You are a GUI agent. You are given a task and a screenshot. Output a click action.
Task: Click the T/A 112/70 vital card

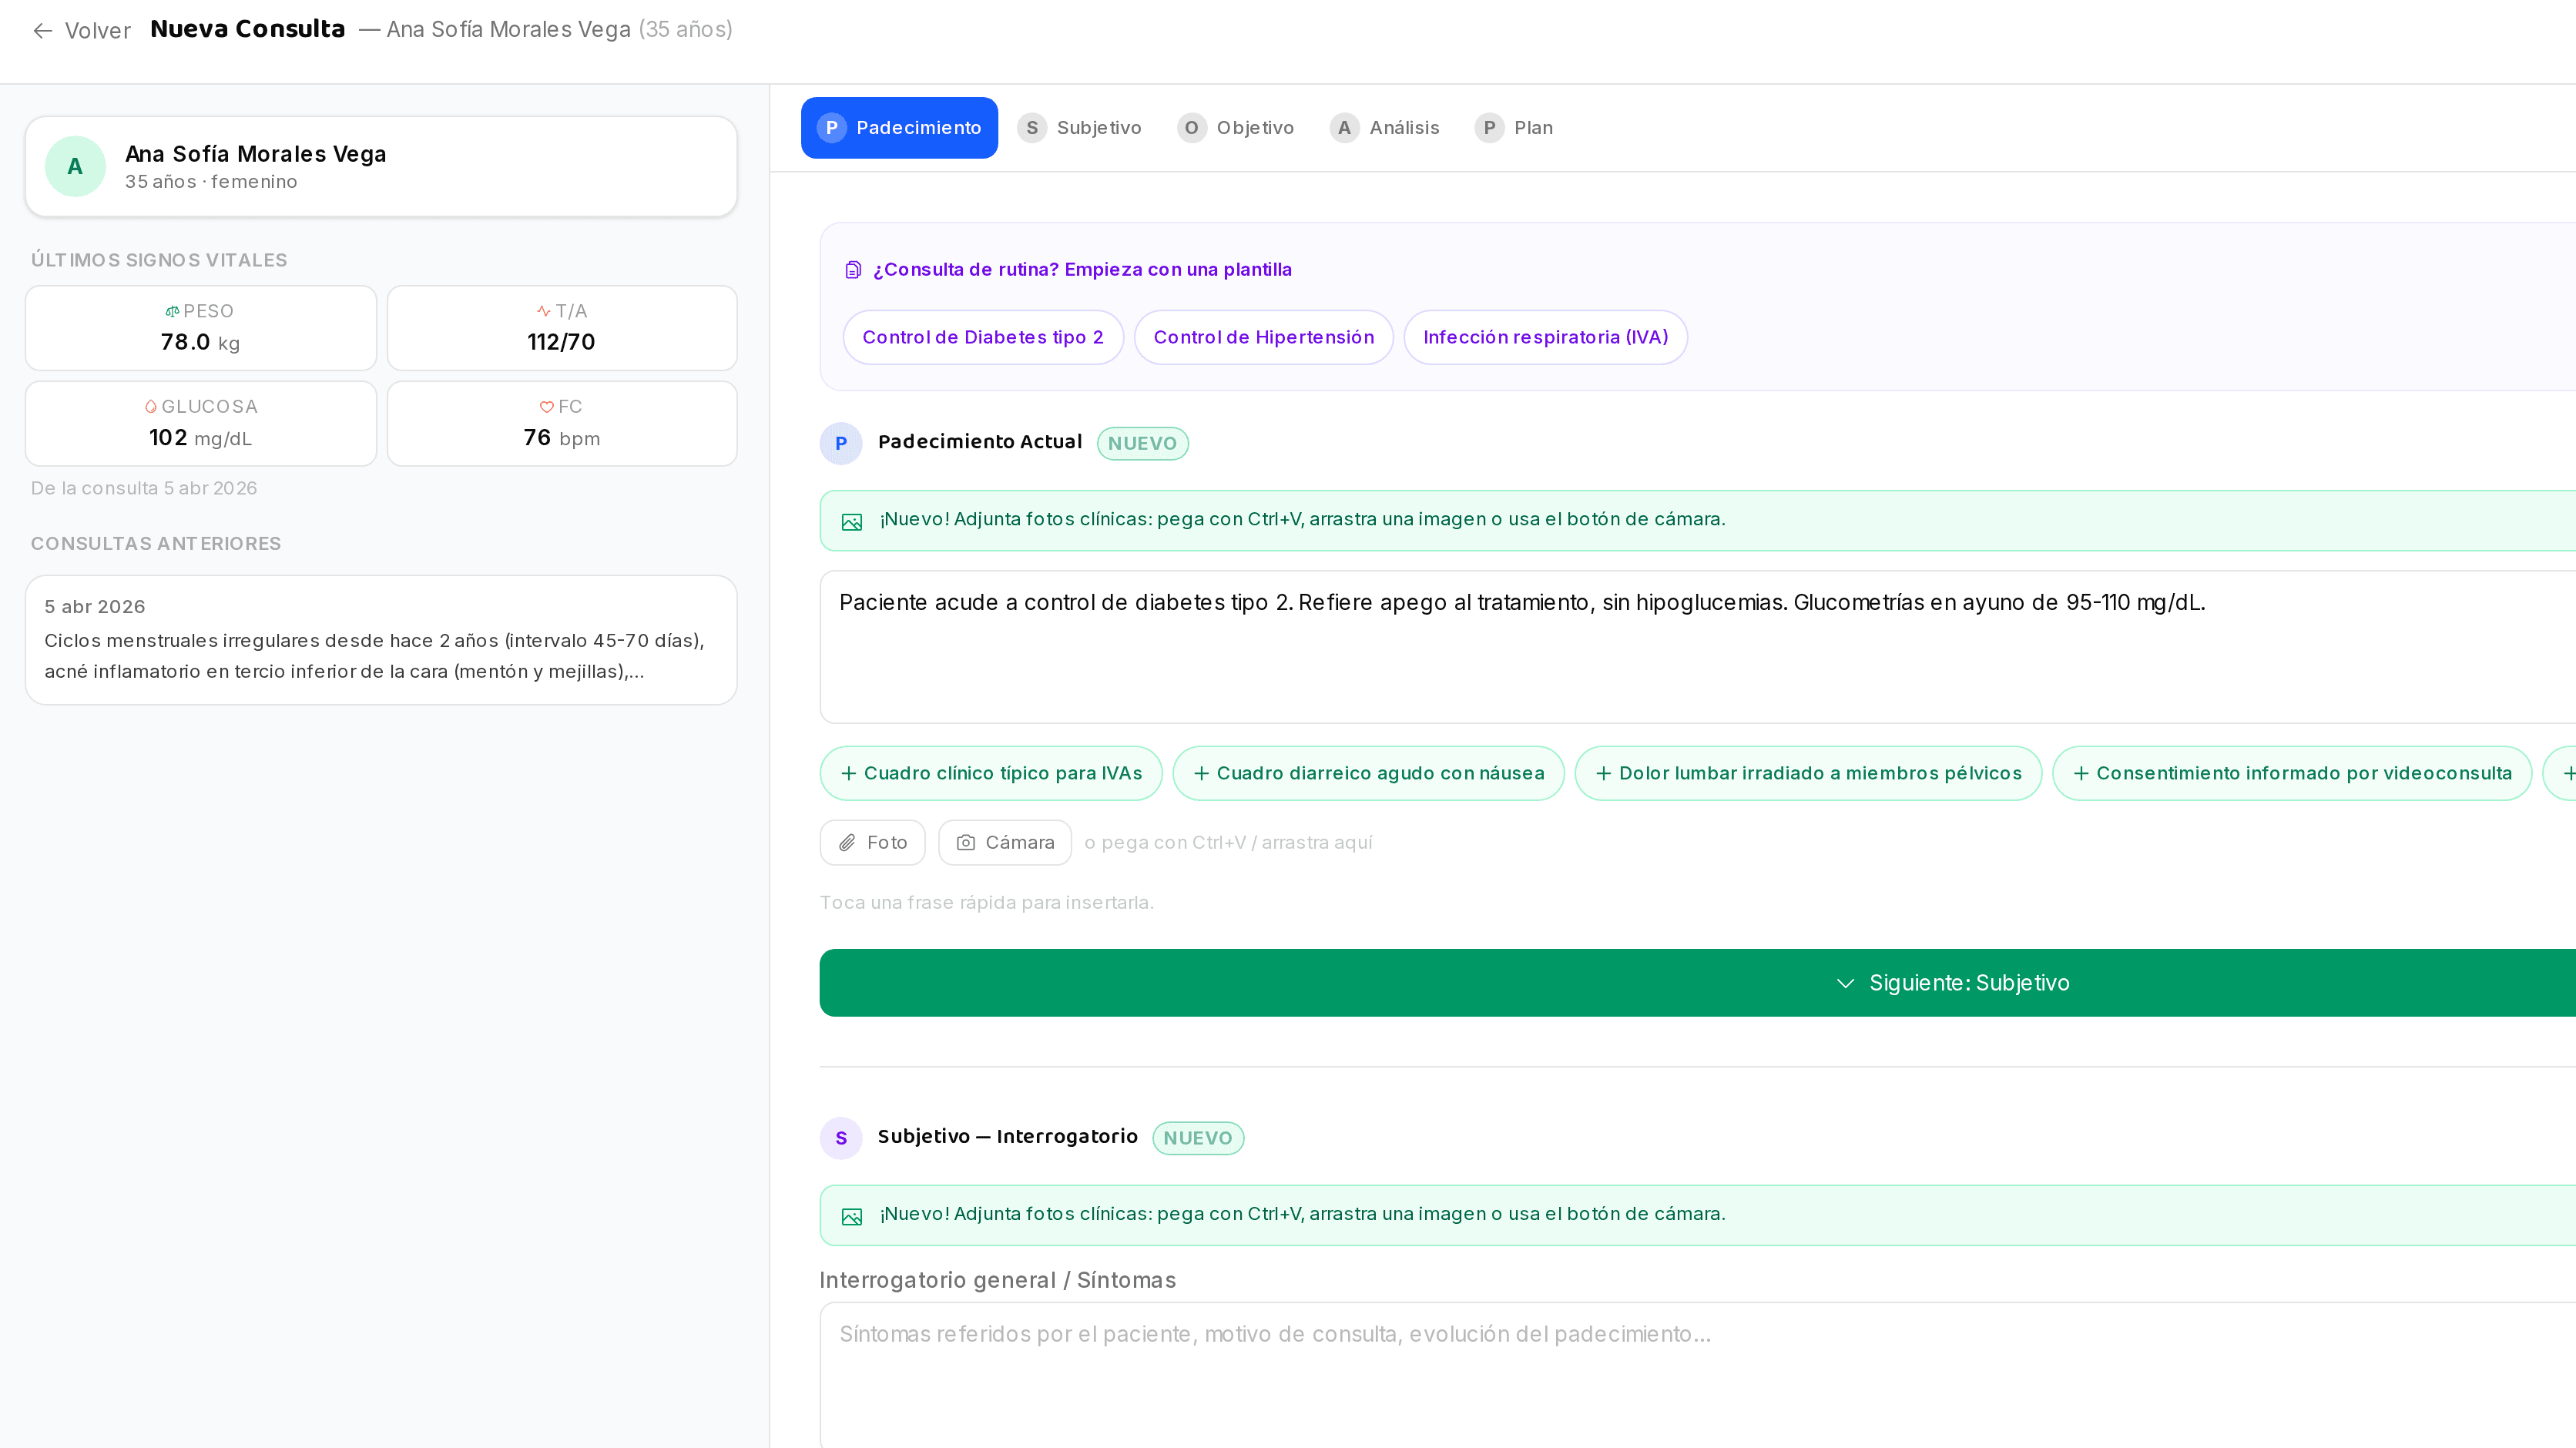562,329
